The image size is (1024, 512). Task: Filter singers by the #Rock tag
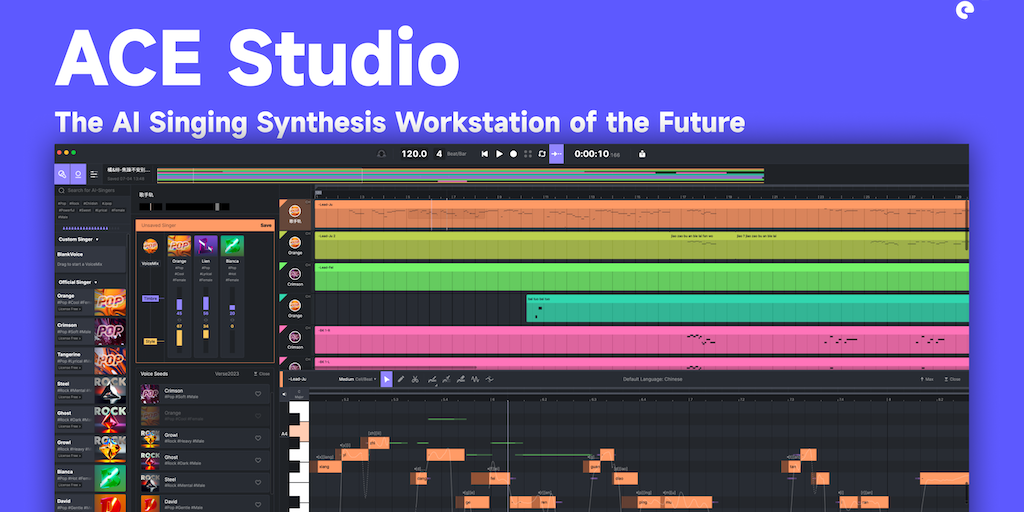(x=73, y=203)
